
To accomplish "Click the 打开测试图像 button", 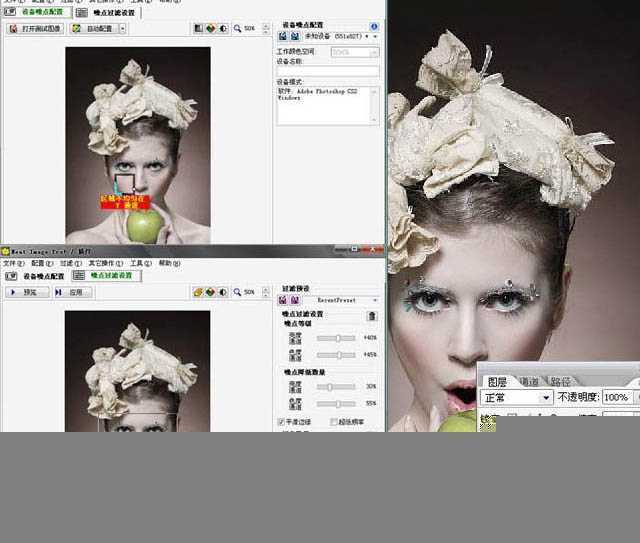I will [35, 29].
